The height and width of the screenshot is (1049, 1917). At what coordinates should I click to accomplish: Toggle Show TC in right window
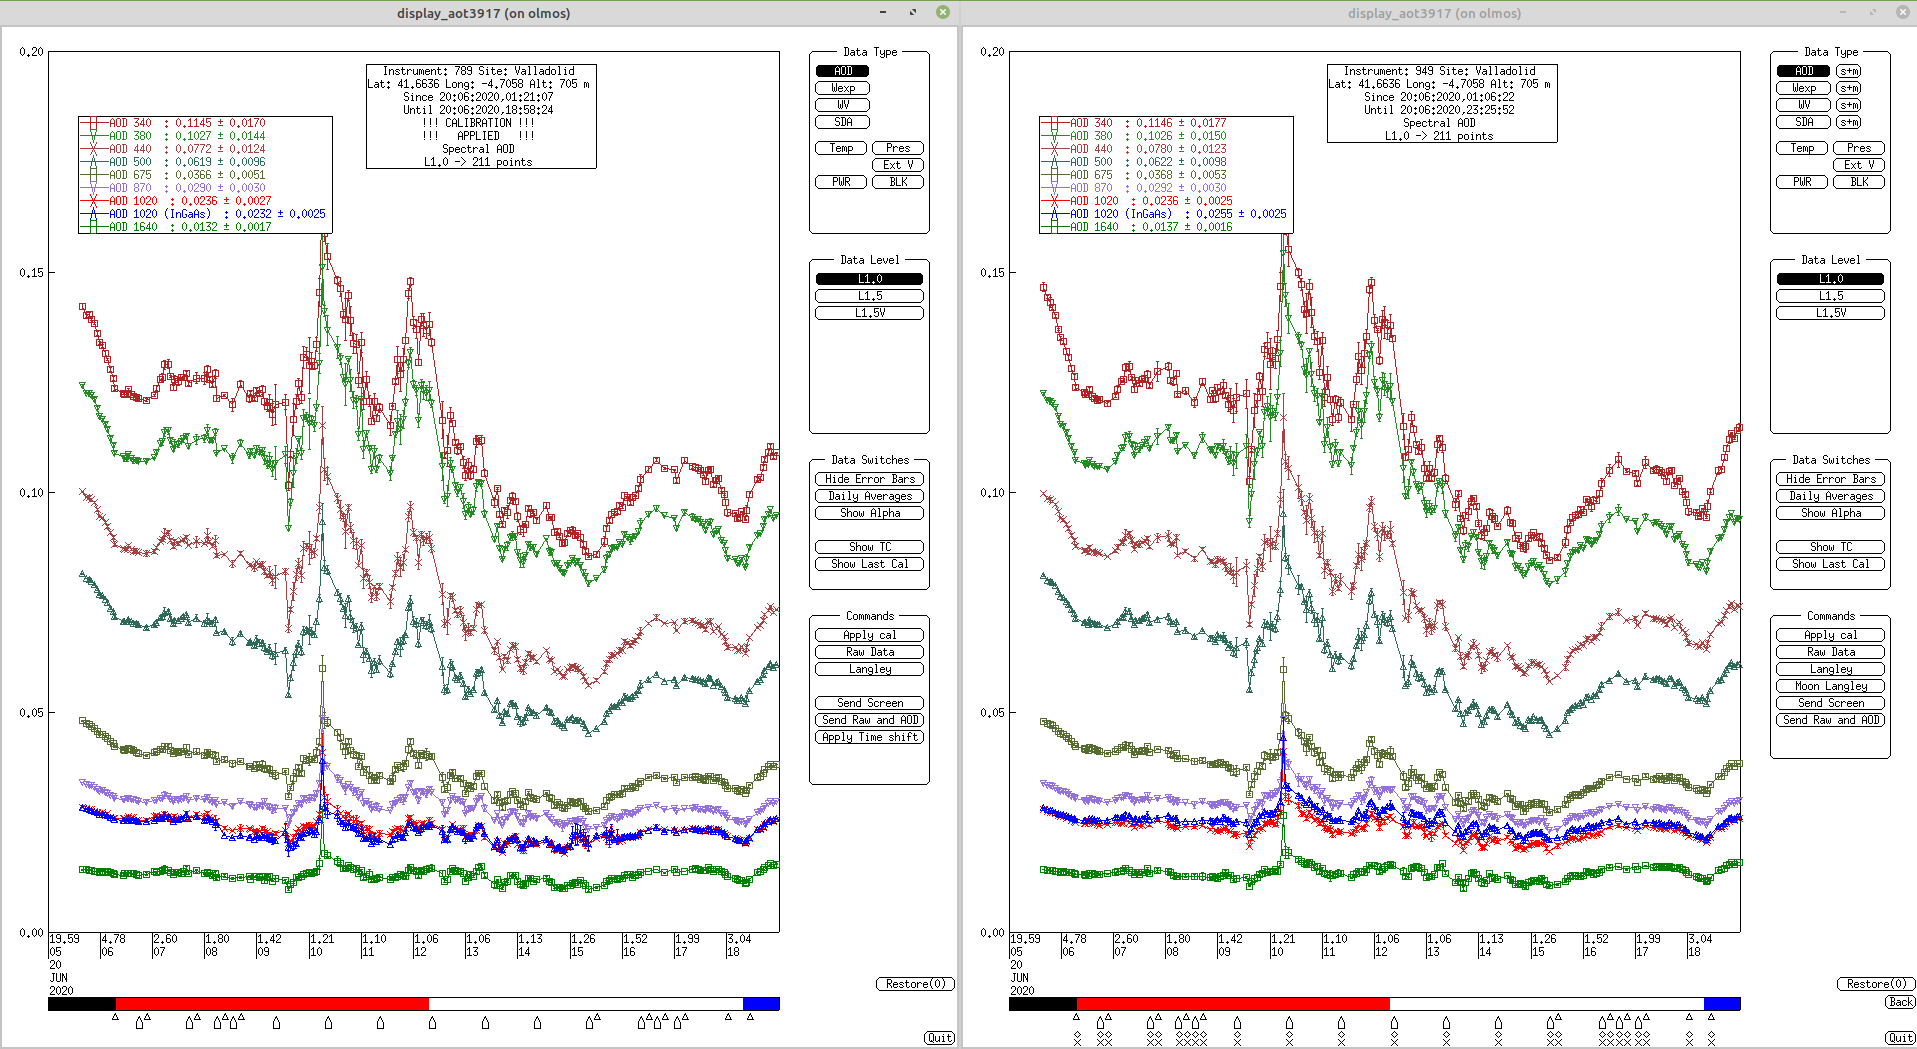pos(1830,547)
